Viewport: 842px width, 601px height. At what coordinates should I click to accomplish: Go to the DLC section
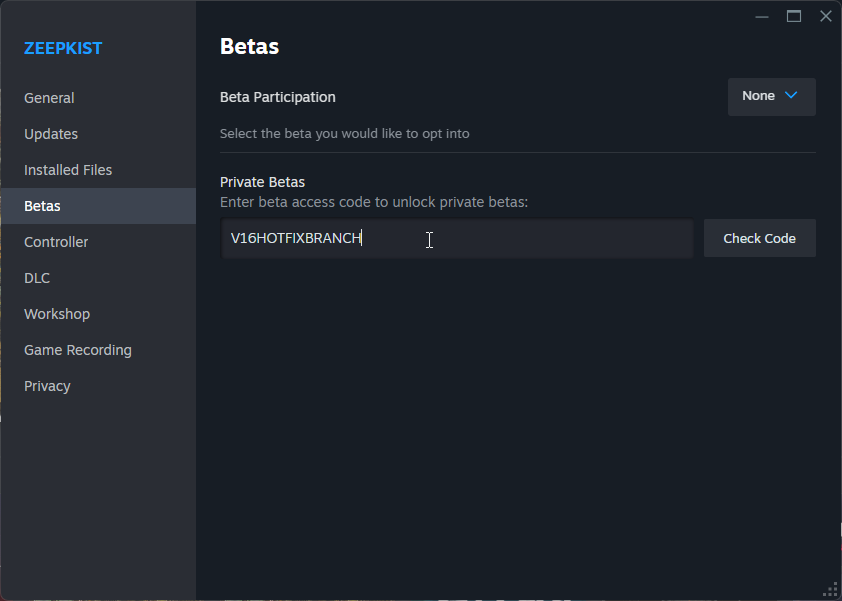point(37,278)
